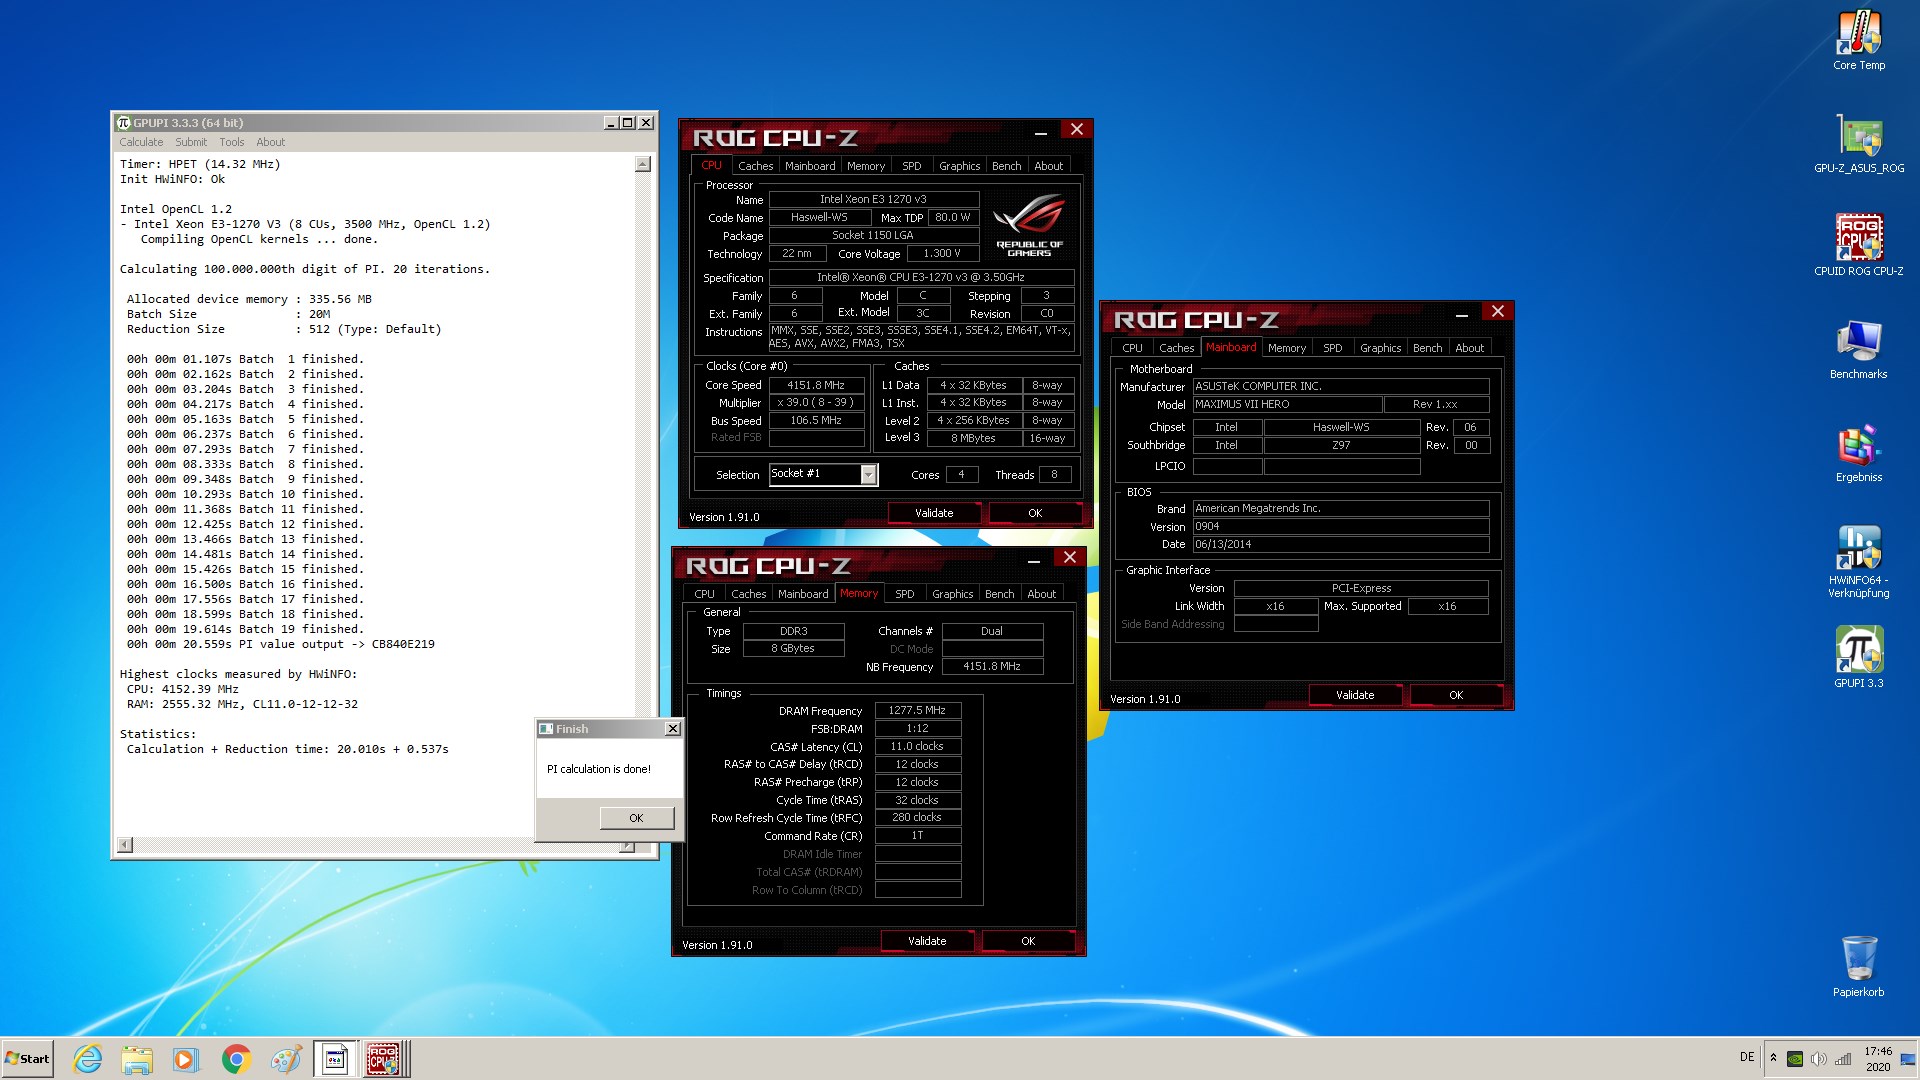Viewport: 1920px width, 1080px height.
Task: Switch to CPU tab in Mainboard window
Action: [1132, 348]
